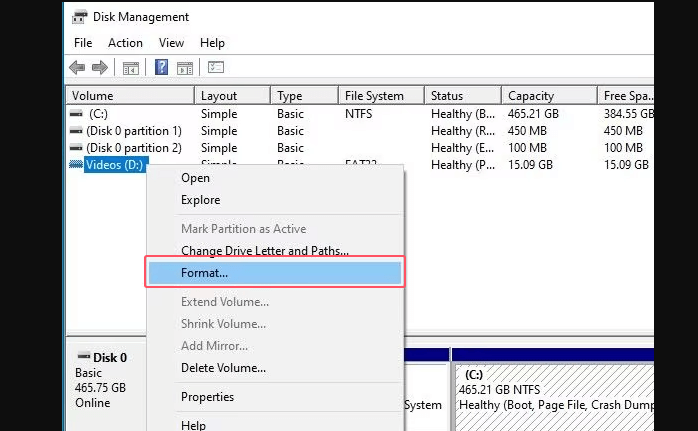Screen dimensions: 698x431
Task: Click the Show/Hide Console Tree icon
Action: click(130, 68)
